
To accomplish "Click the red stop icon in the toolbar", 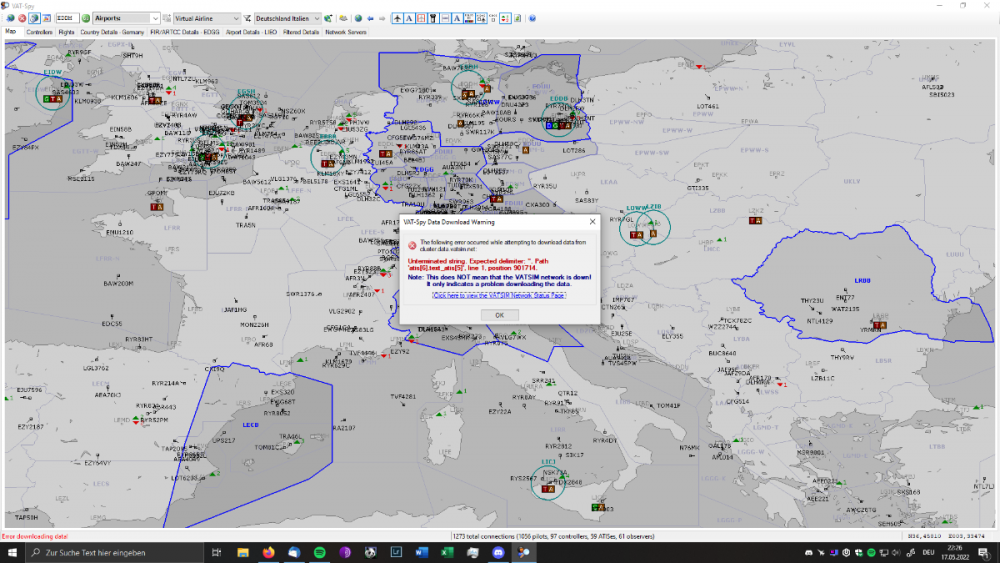I will click(x=22, y=18).
